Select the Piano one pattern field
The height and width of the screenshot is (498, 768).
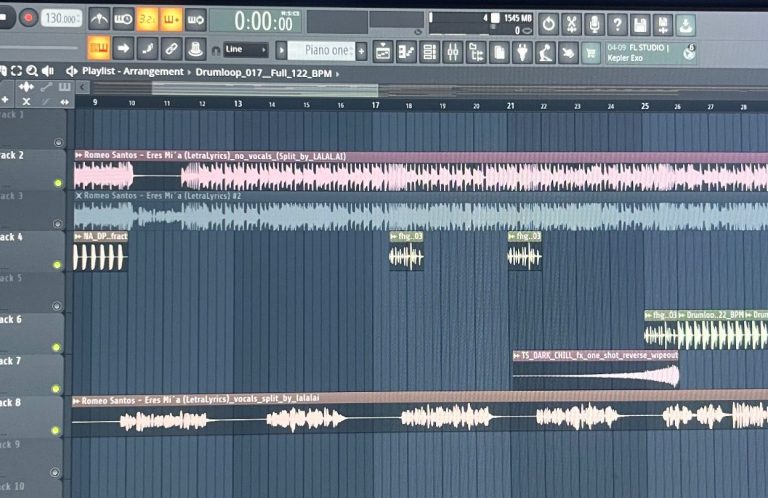(x=321, y=50)
